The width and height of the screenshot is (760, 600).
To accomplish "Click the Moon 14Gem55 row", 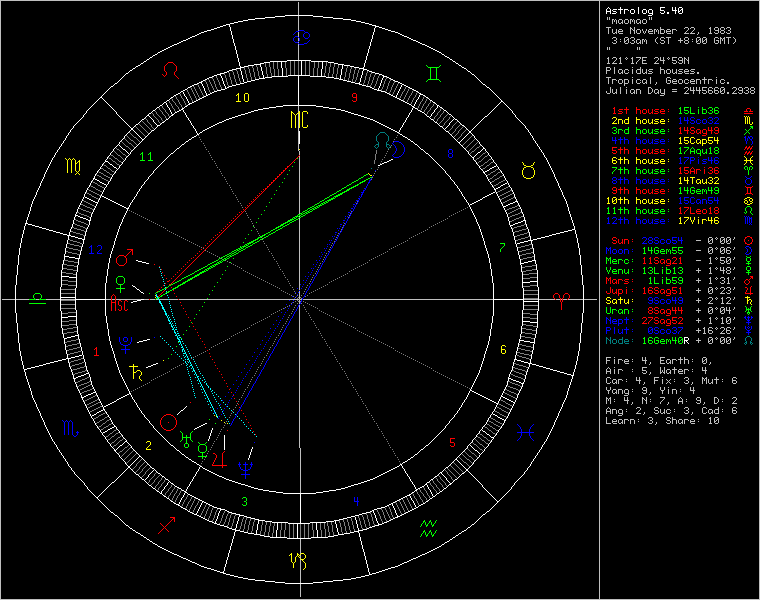I will coord(679,251).
